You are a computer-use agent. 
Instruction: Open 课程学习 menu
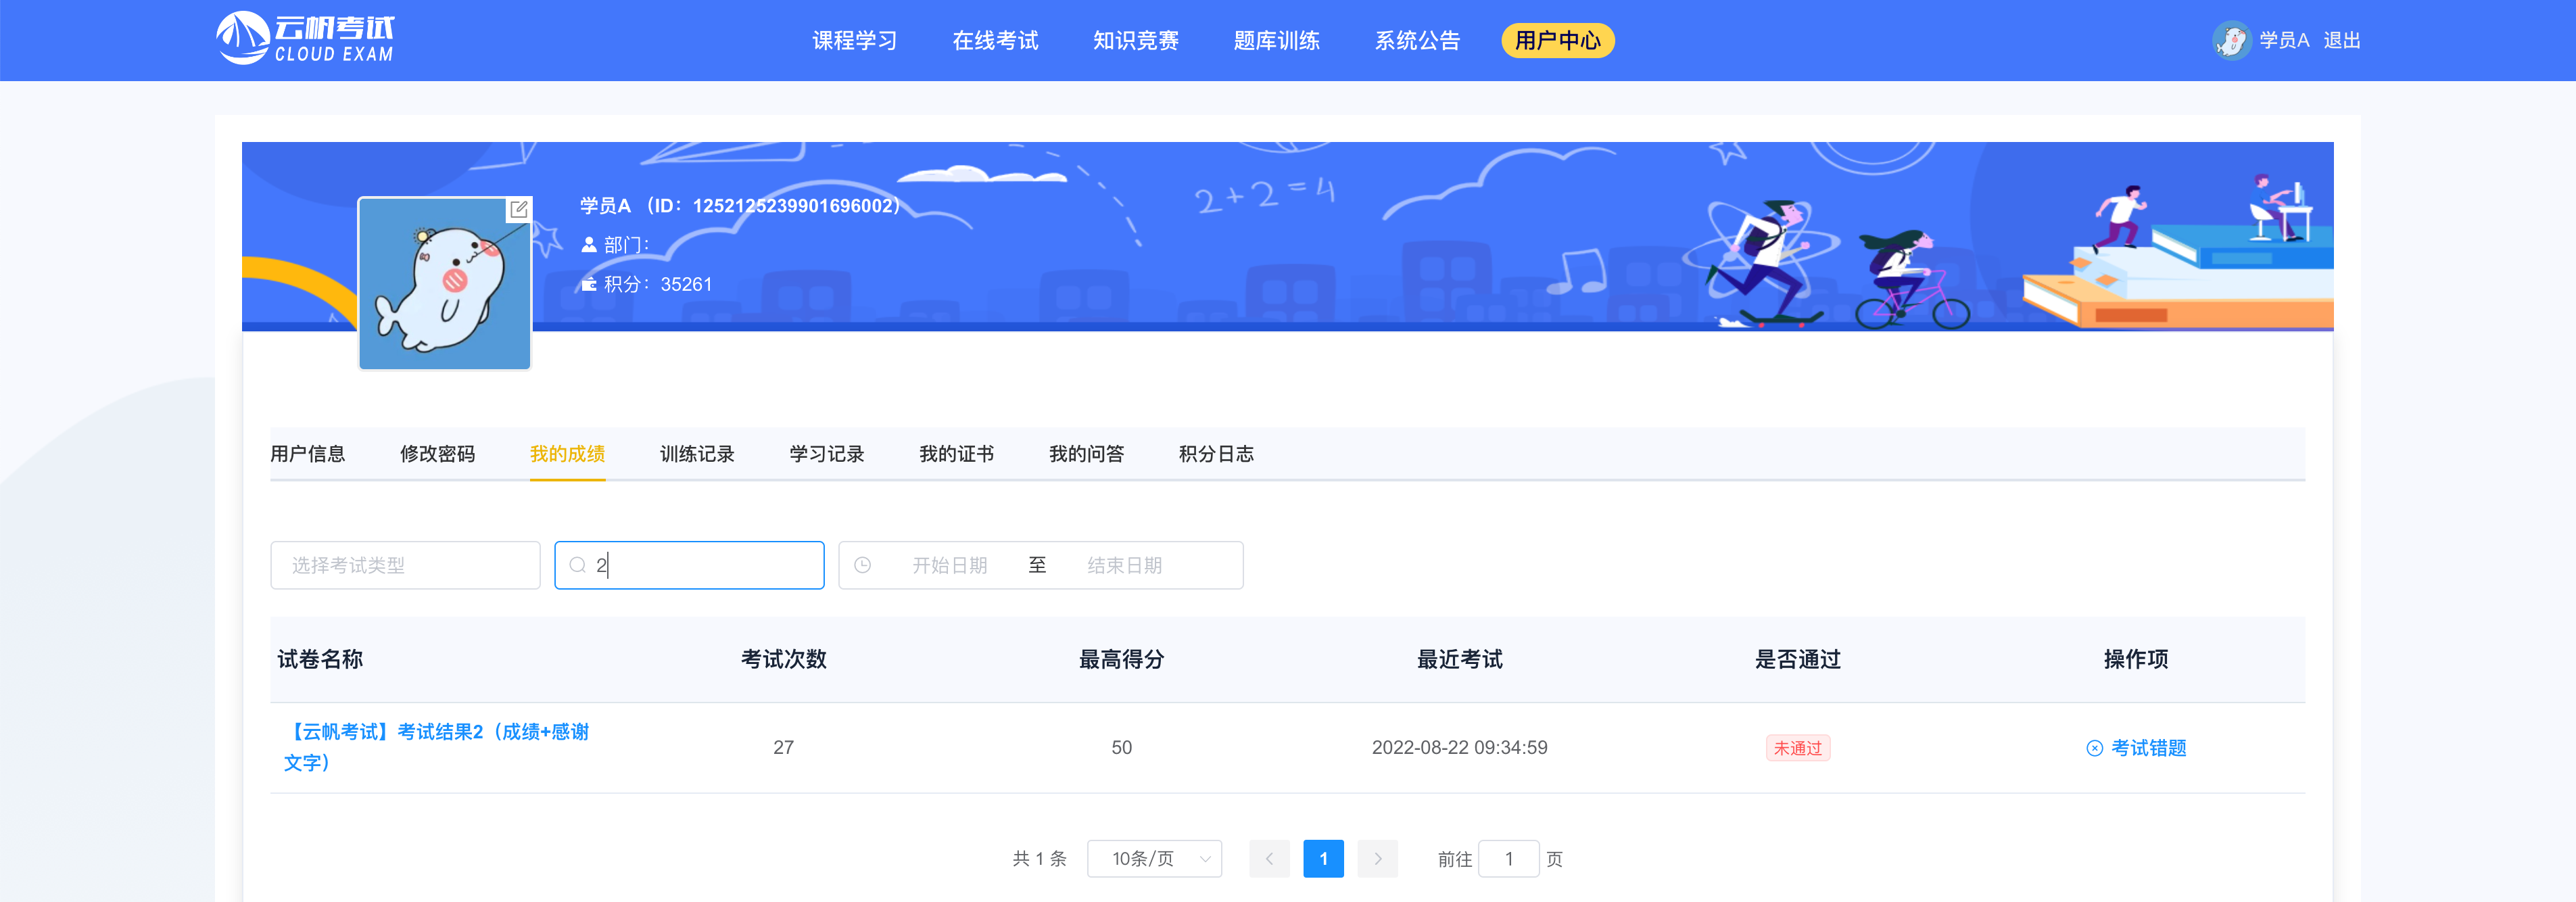click(x=854, y=40)
